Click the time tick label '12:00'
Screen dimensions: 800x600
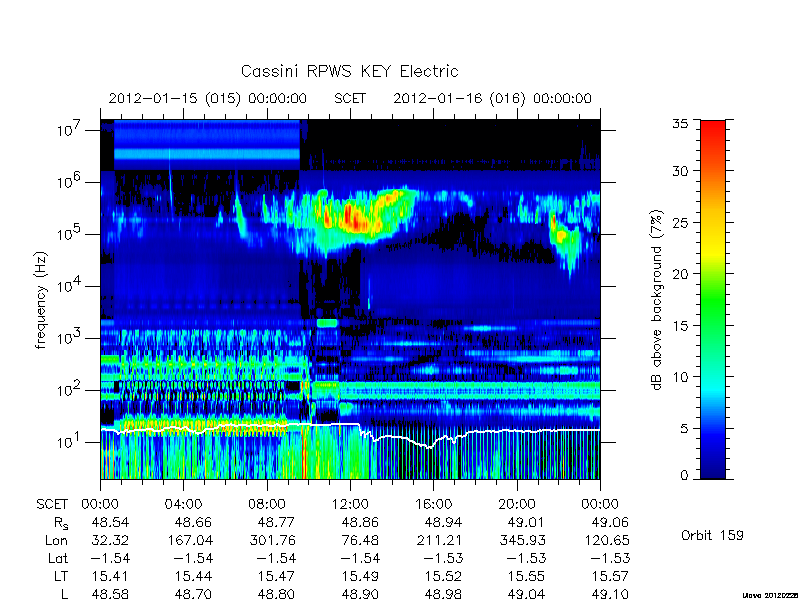(x=350, y=505)
